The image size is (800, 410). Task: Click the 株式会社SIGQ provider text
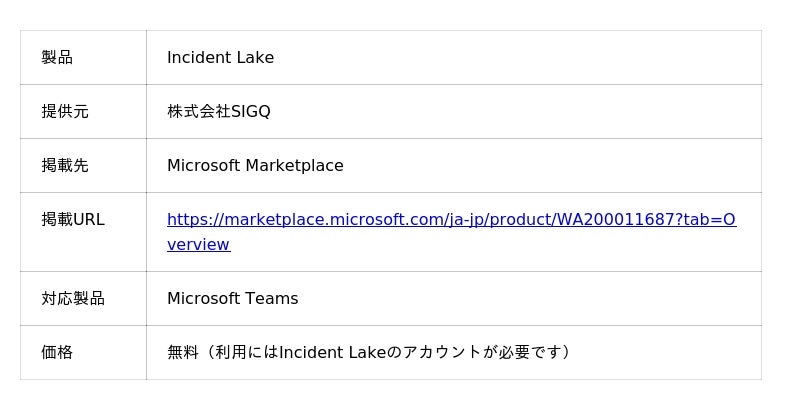(x=219, y=112)
